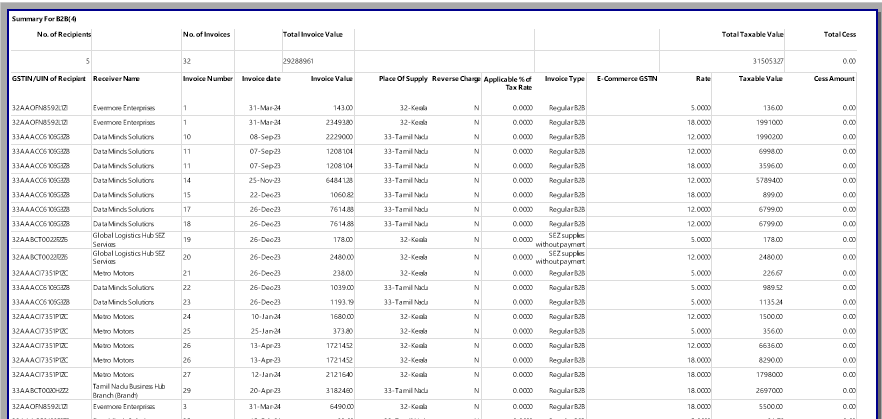882x419 pixels.
Task: Select the 'GSTIN/UIN of Recipient' column header
Action: coord(48,78)
